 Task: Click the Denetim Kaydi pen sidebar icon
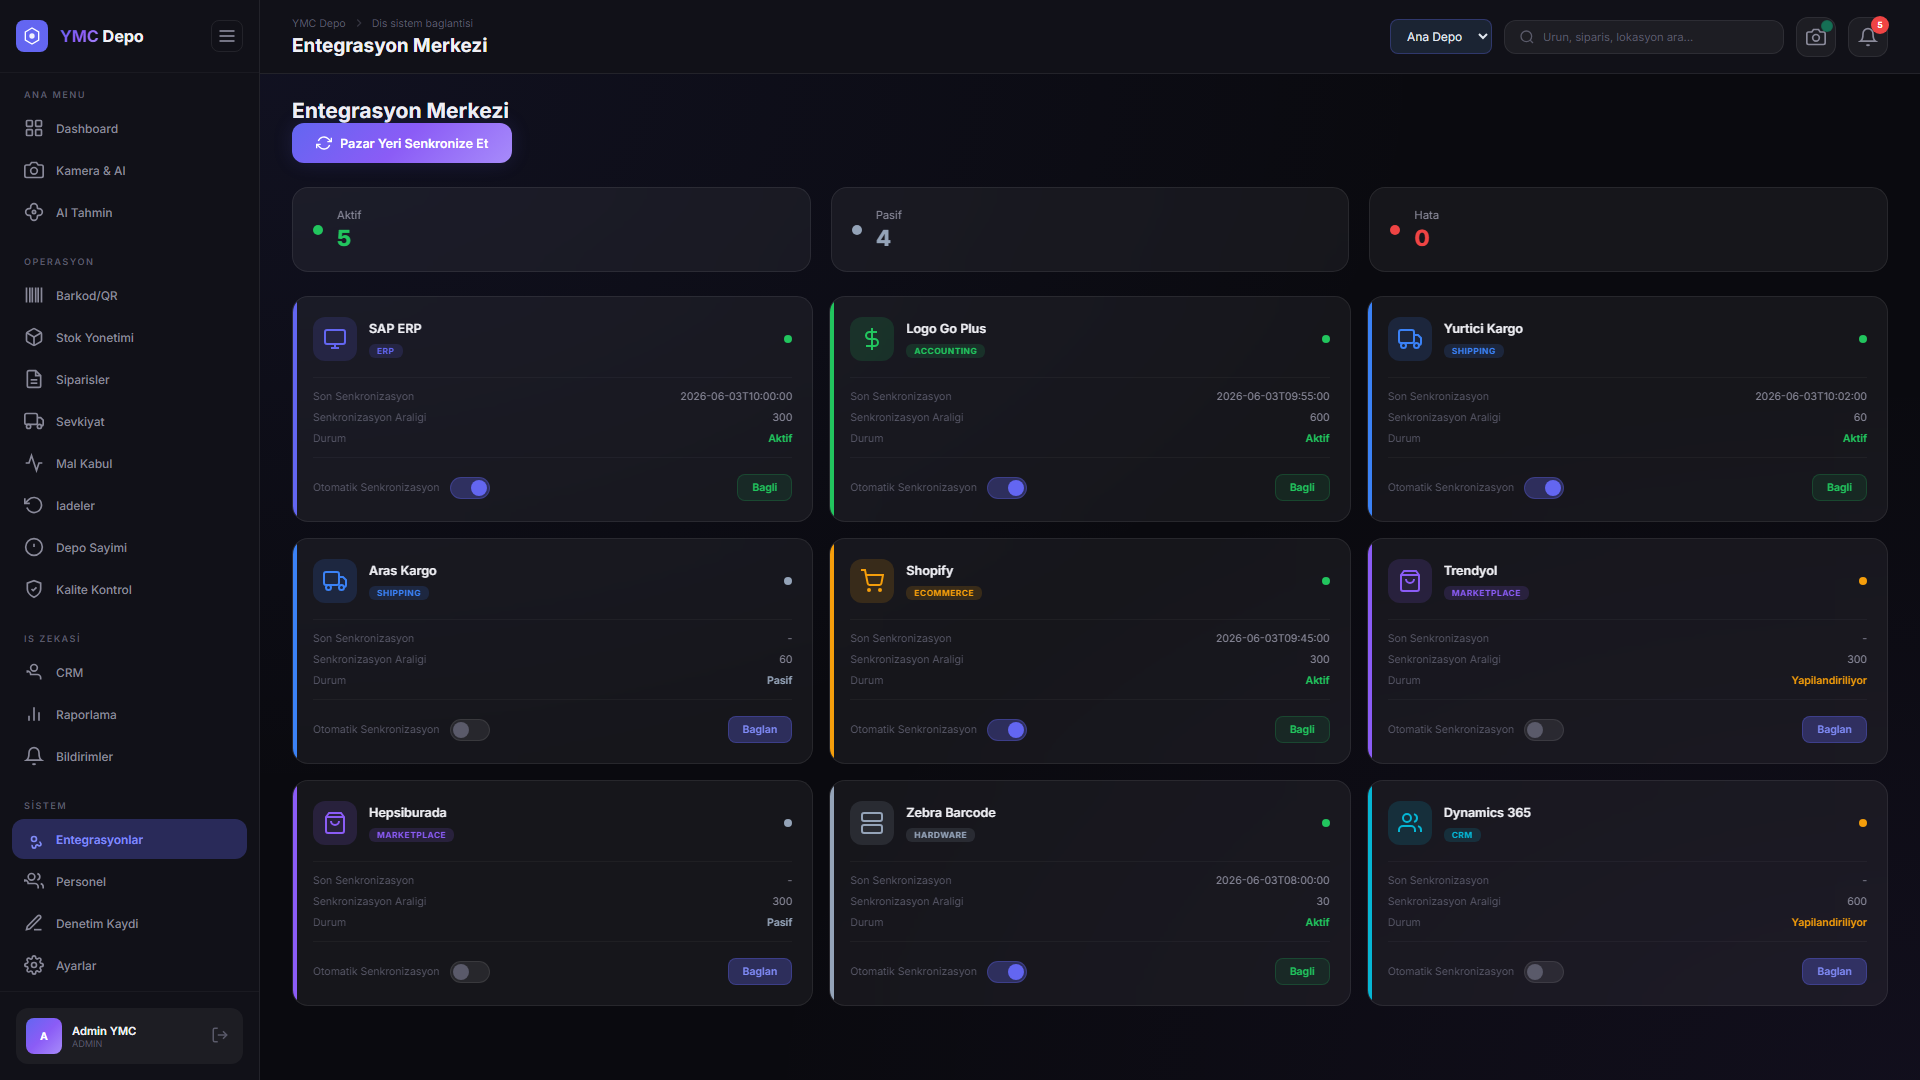34,923
